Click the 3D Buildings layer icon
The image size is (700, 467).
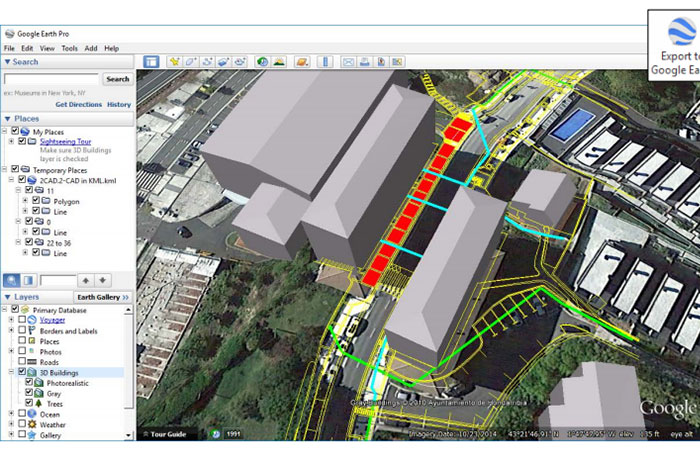(x=32, y=372)
